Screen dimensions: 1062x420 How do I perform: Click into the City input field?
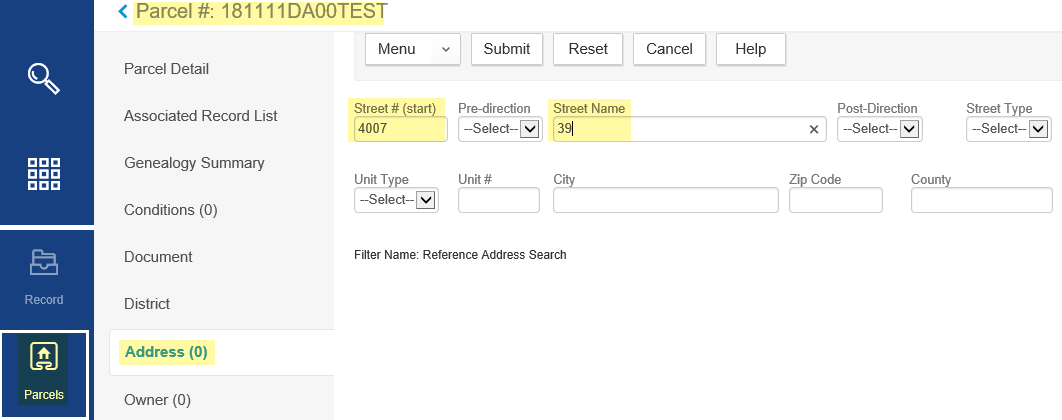point(665,200)
